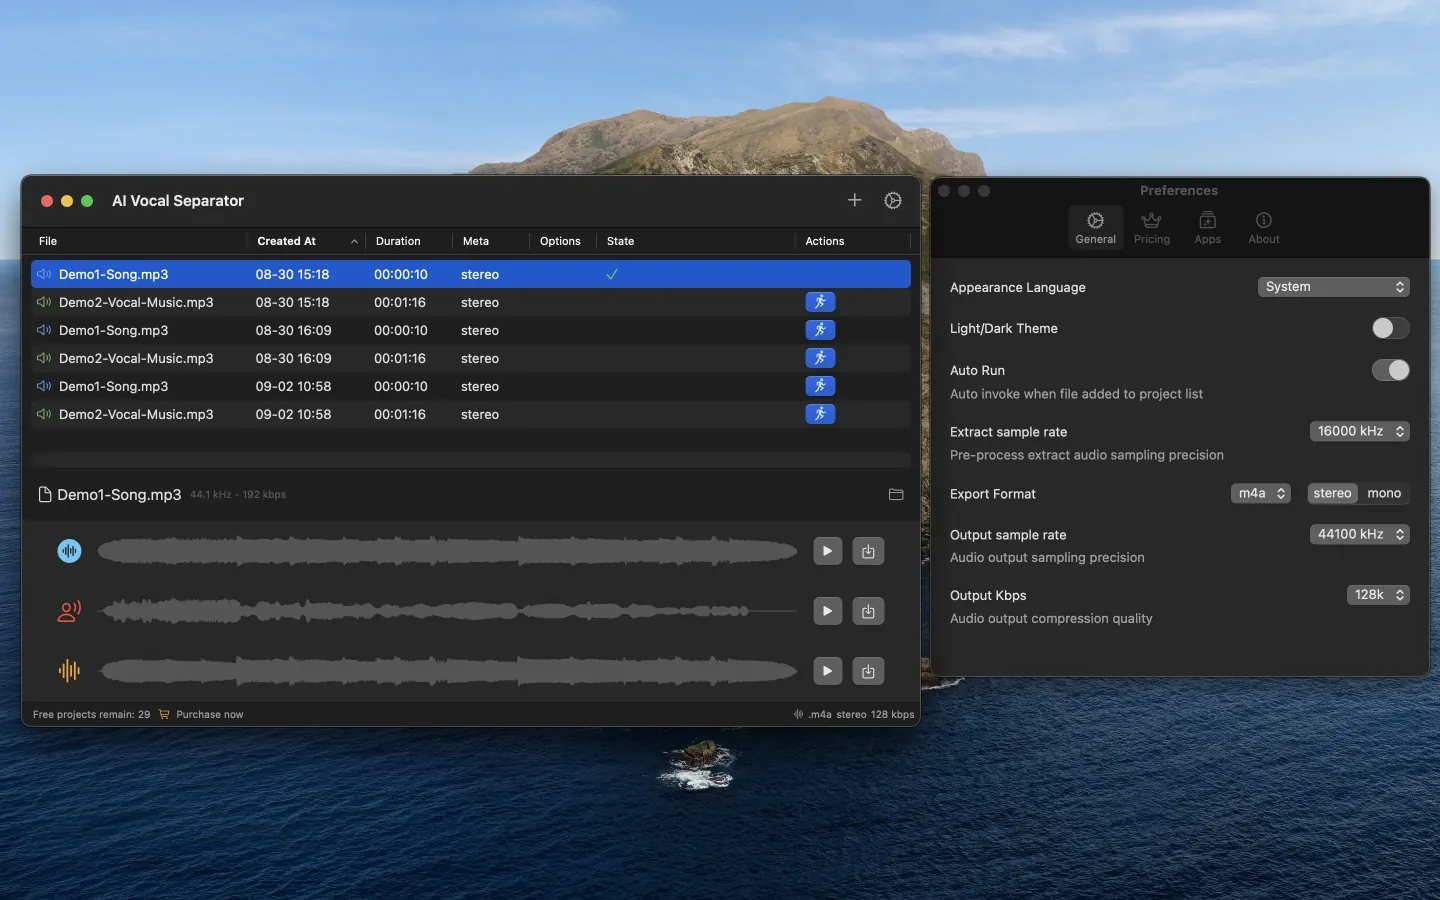Click the '44.1 kHz - 192 kbps' file info

238,494
